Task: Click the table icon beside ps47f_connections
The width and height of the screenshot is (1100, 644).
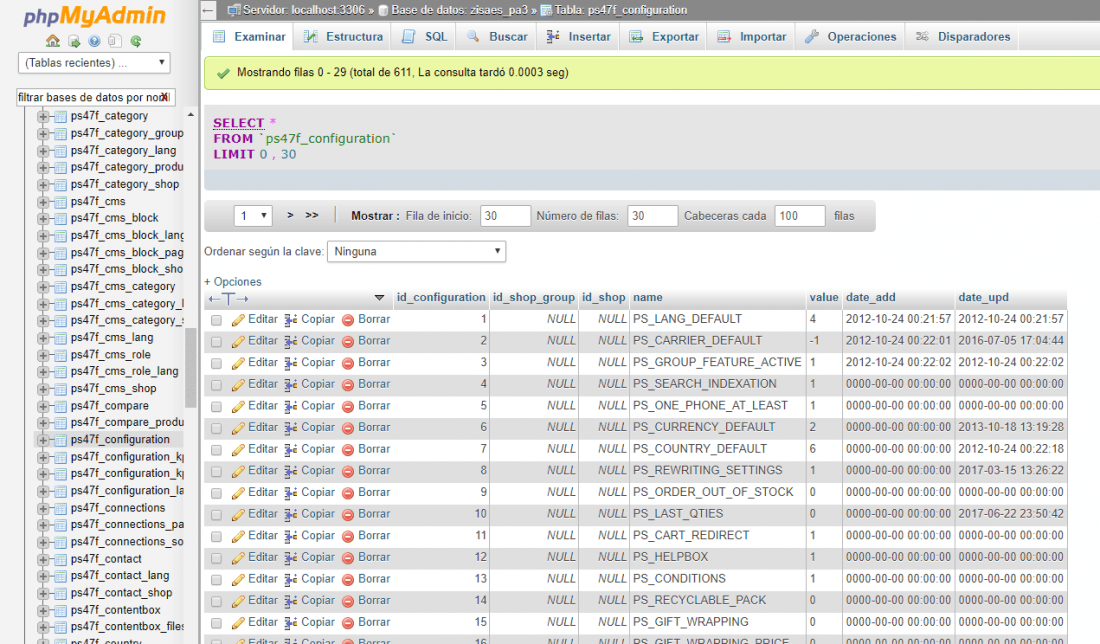Action: pyautogui.click(x=60, y=508)
